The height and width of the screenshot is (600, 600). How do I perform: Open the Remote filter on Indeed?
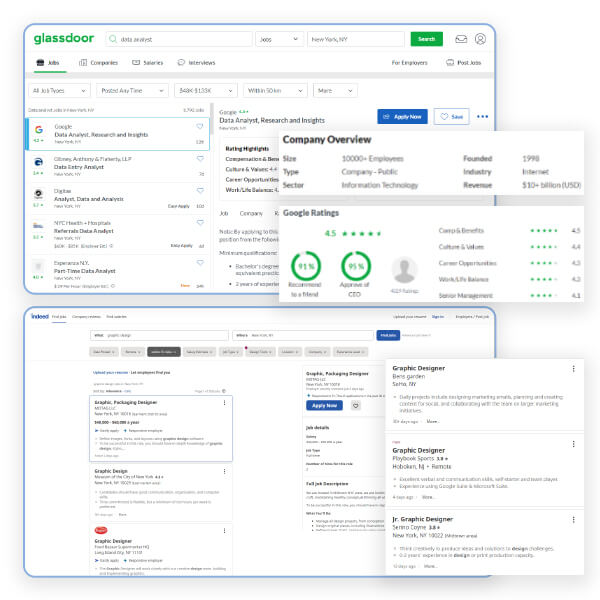pos(133,352)
